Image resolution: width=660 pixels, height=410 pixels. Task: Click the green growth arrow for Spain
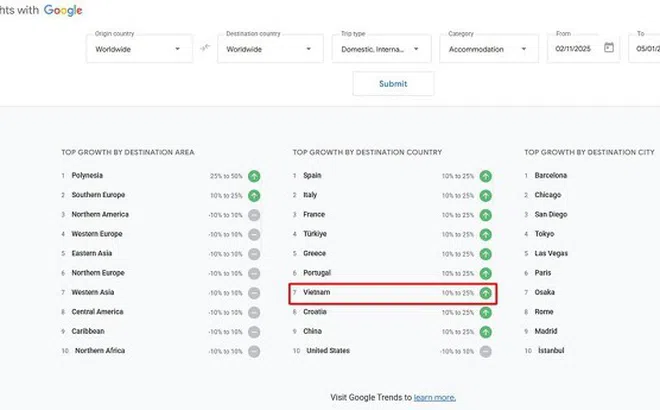[486, 176]
